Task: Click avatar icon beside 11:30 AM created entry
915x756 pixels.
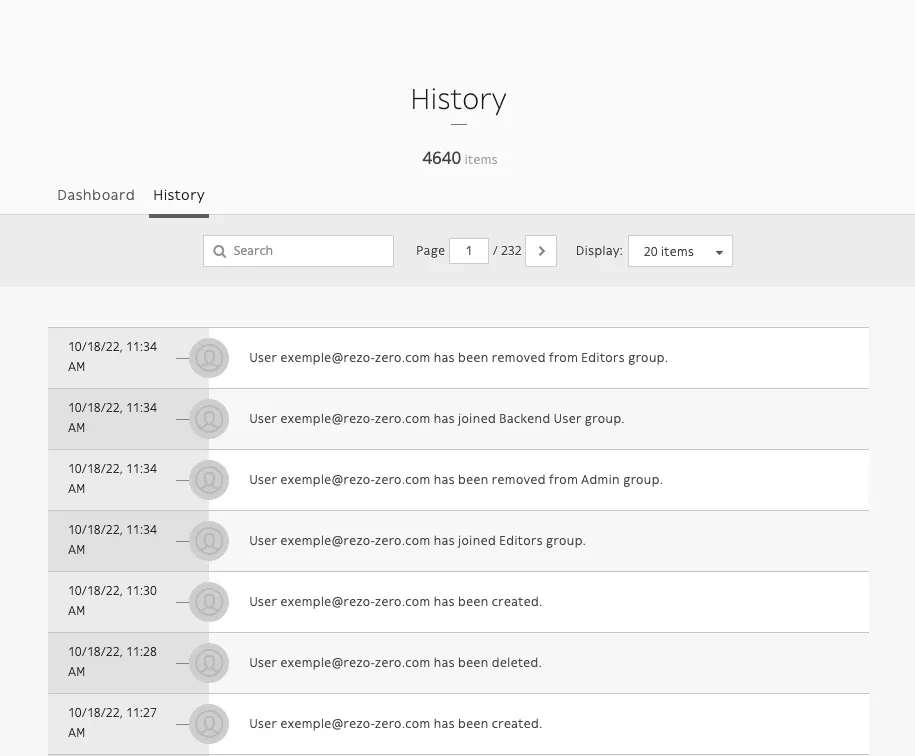Action: pyautogui.click(x=209, y=602)
